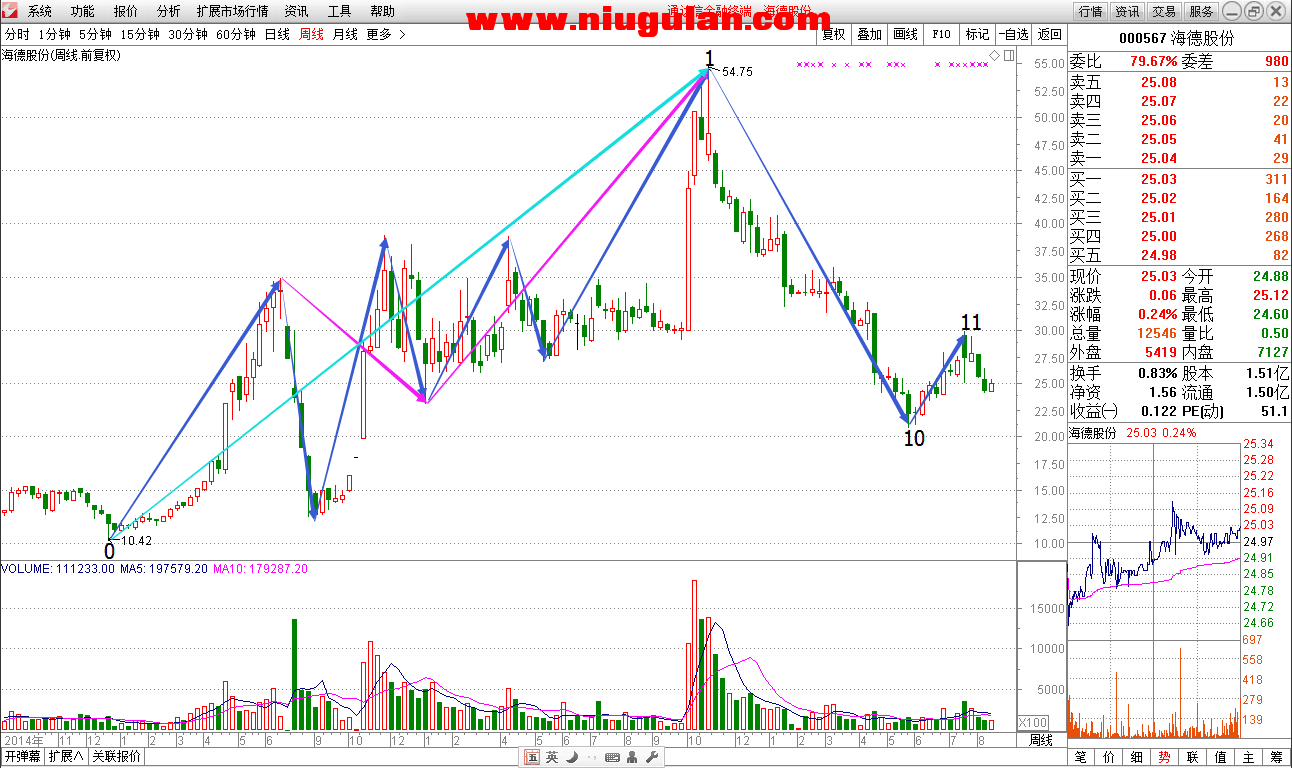Screen dimensions: 1292x768
Task: Open the 功能 menu
Action: (83, 12)
